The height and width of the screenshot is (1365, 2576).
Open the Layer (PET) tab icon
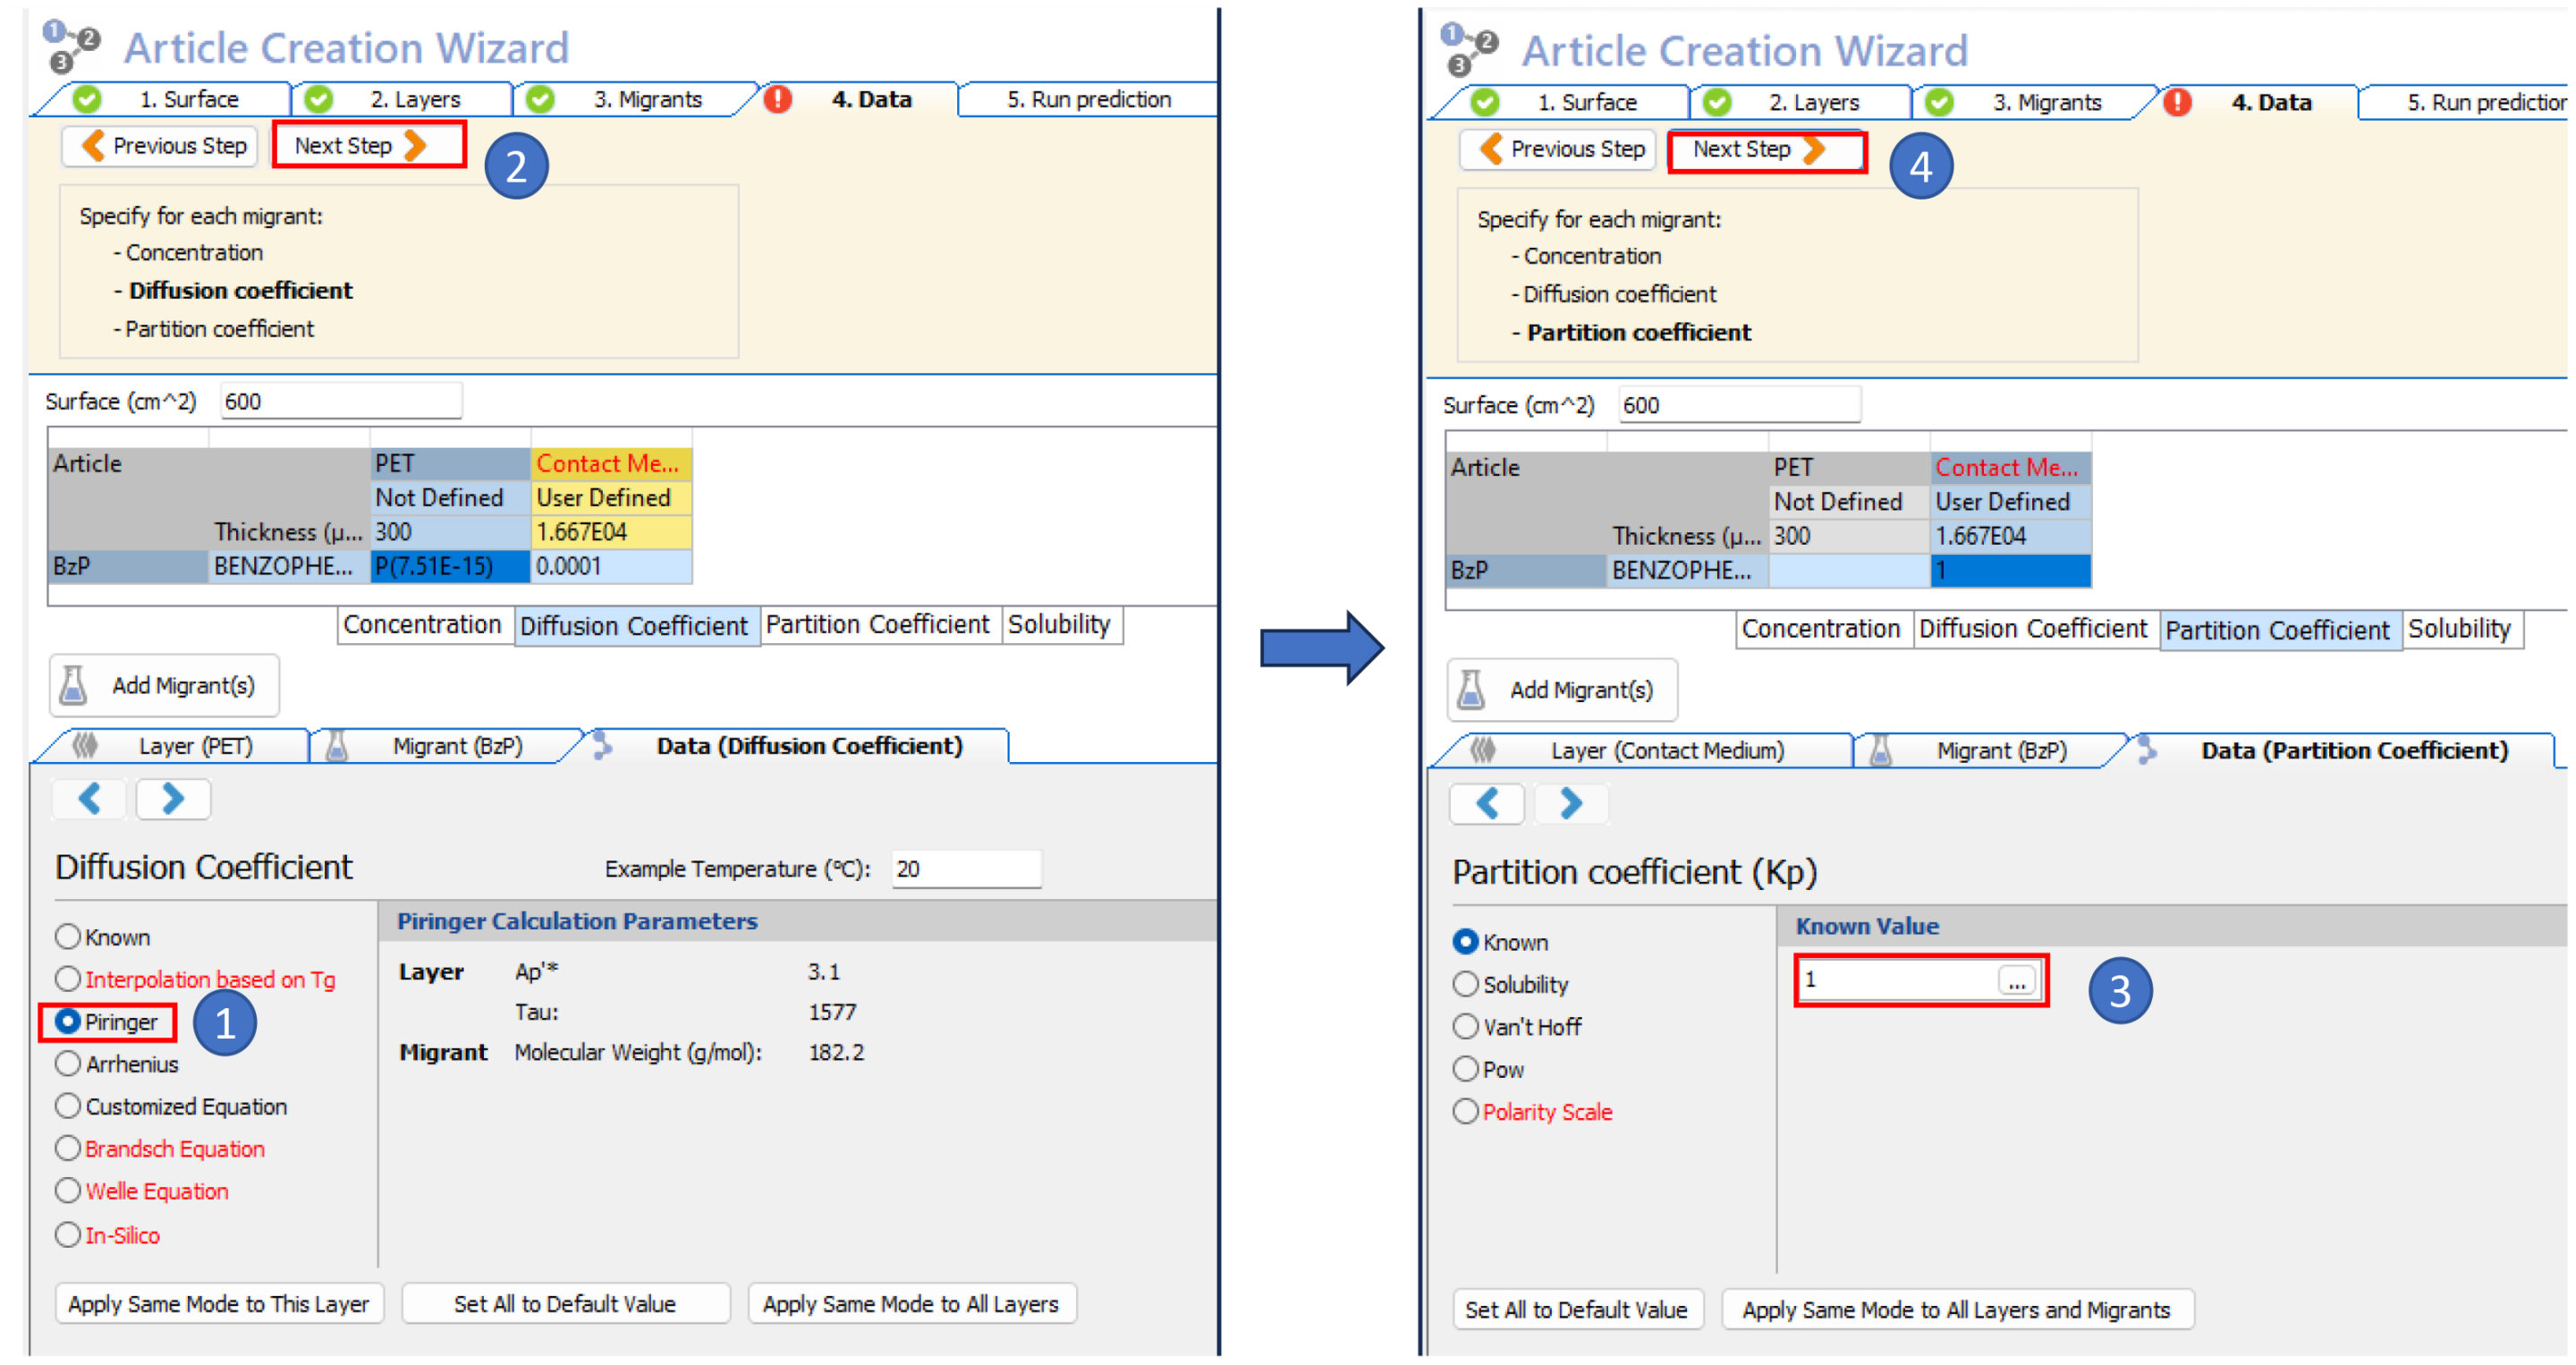pyautogui.click(x=86, y=746)
